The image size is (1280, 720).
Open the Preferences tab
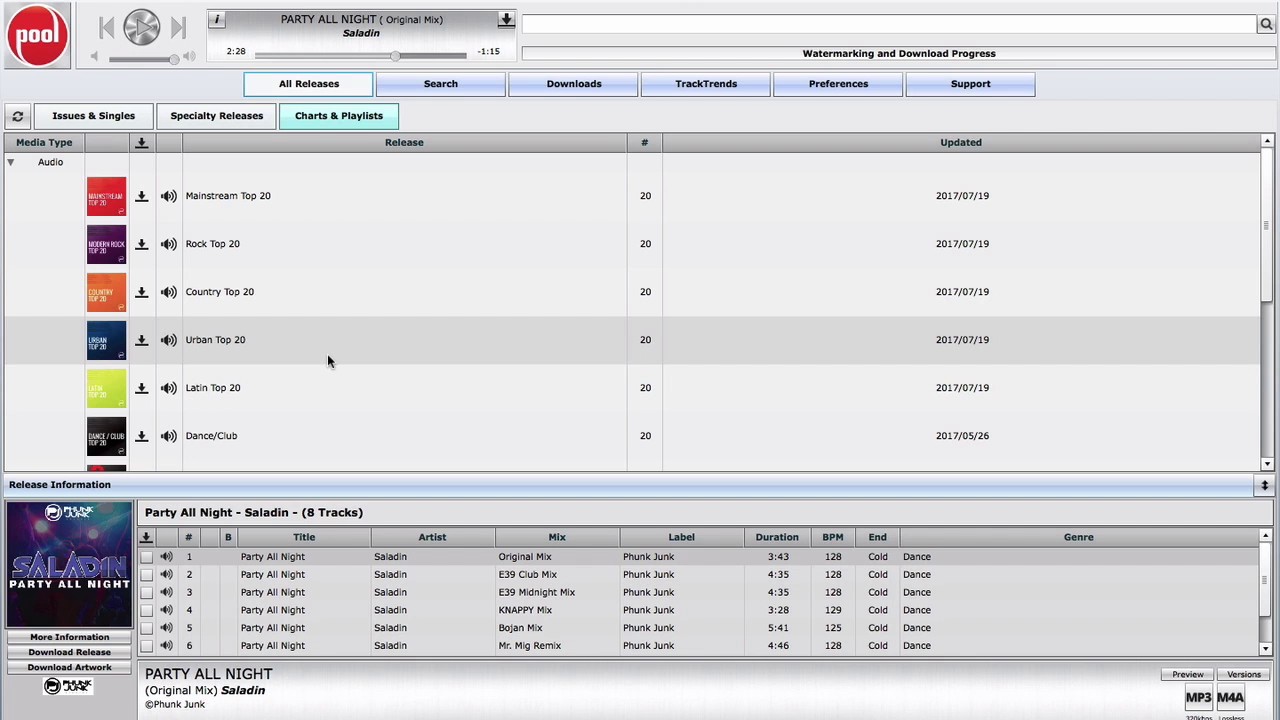(838, 84)
